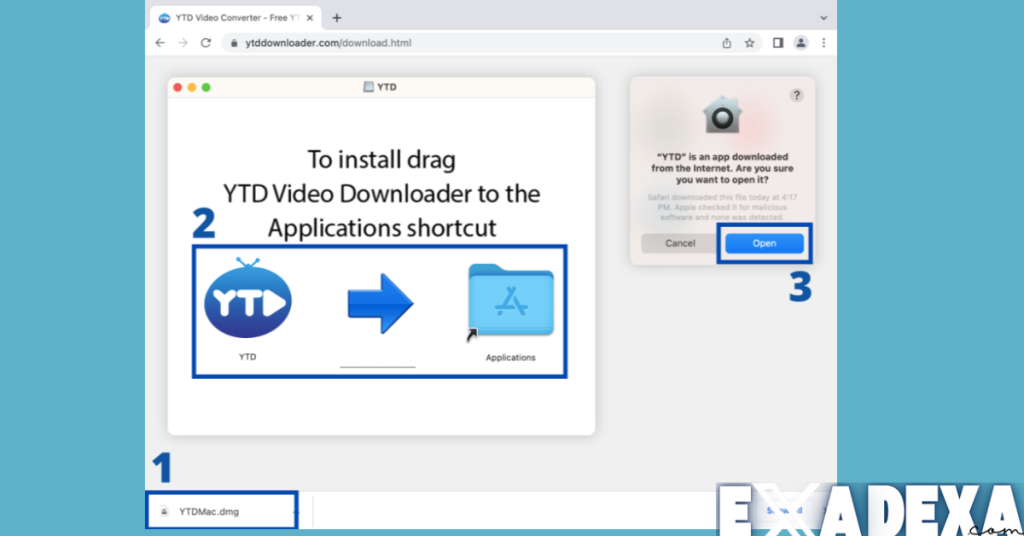1024x536 pixels.
Task: Zoom the YTD installer window
Action: (x=206, y=87)
